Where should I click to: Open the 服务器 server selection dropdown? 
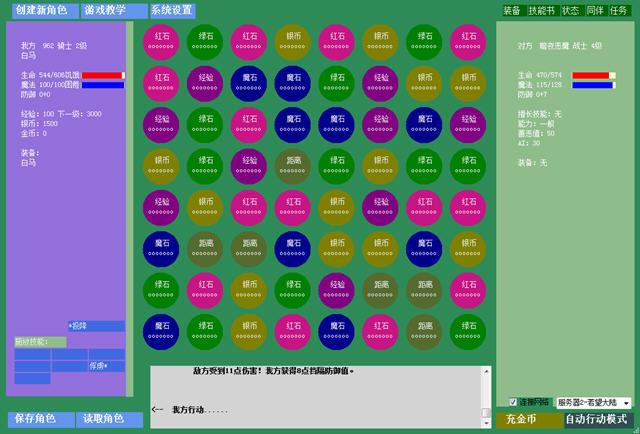[594, 402]
